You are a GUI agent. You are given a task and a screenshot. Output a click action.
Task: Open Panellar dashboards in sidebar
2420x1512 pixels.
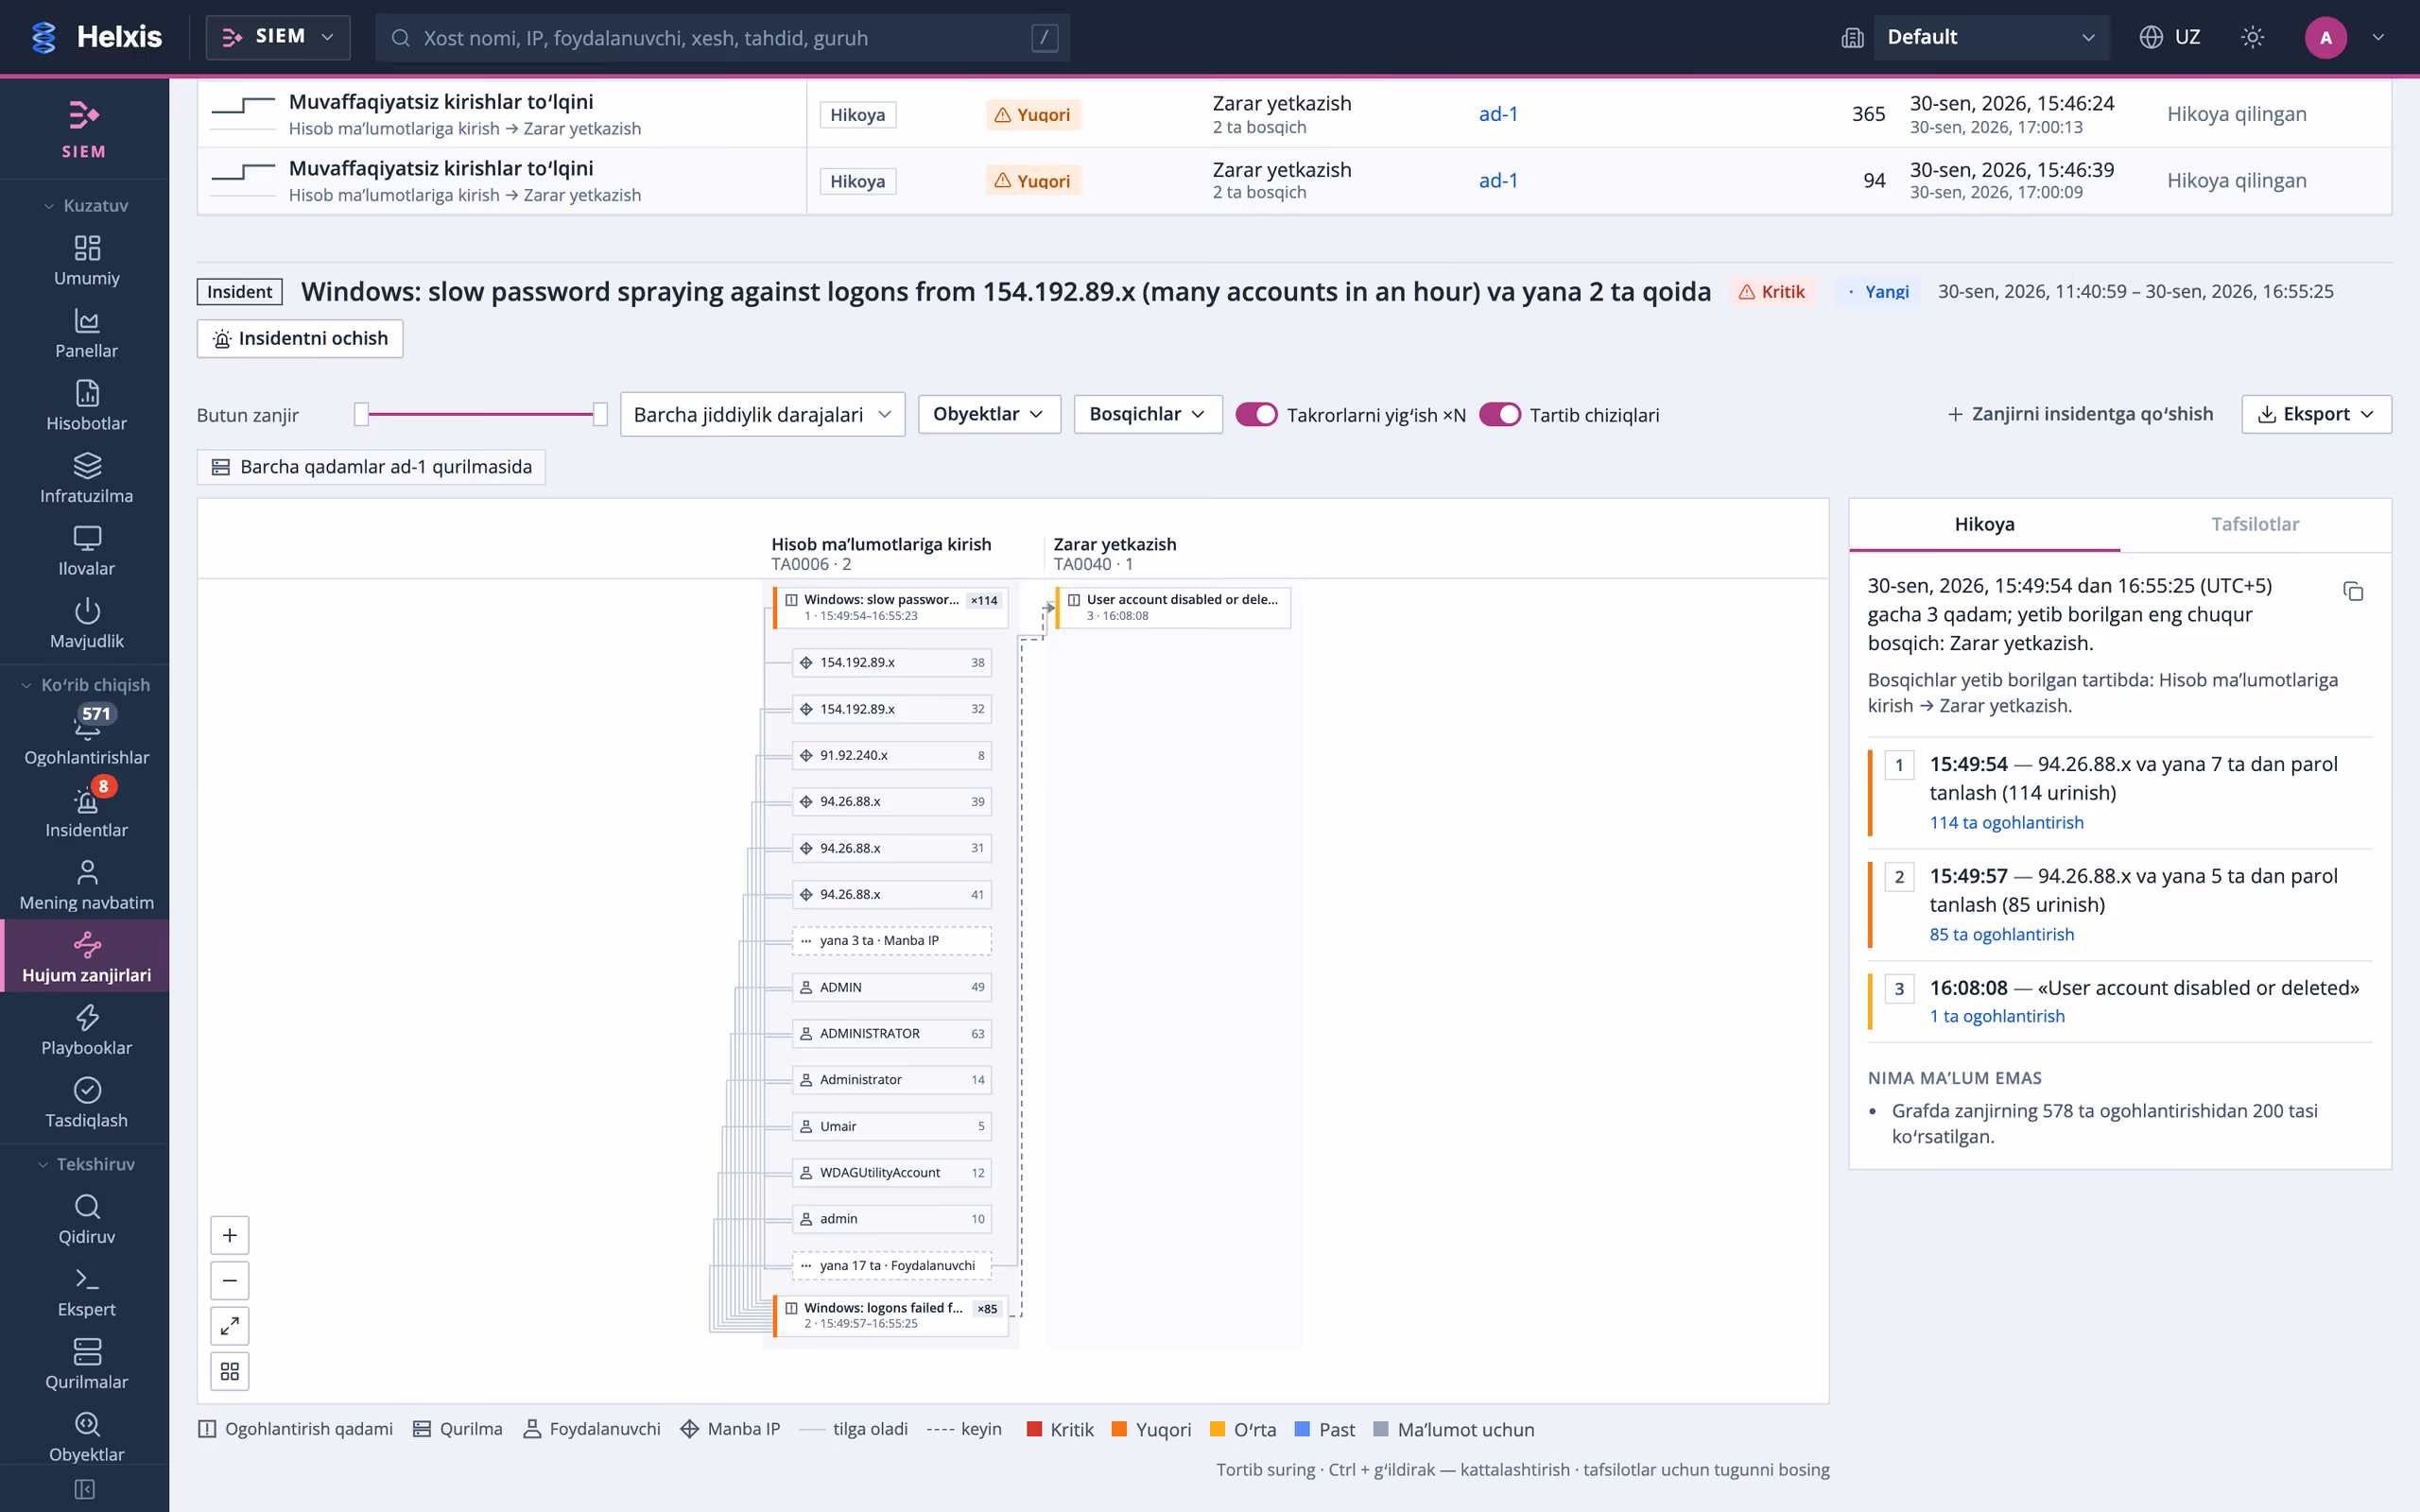(x=86, y=334)
